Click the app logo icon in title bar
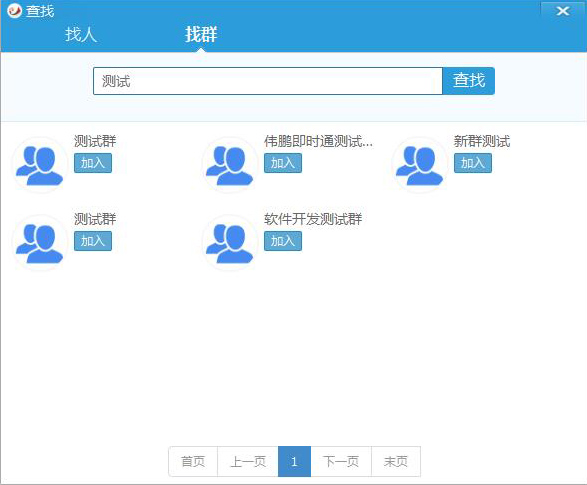 pyautogui.click(x=15, y=10)
